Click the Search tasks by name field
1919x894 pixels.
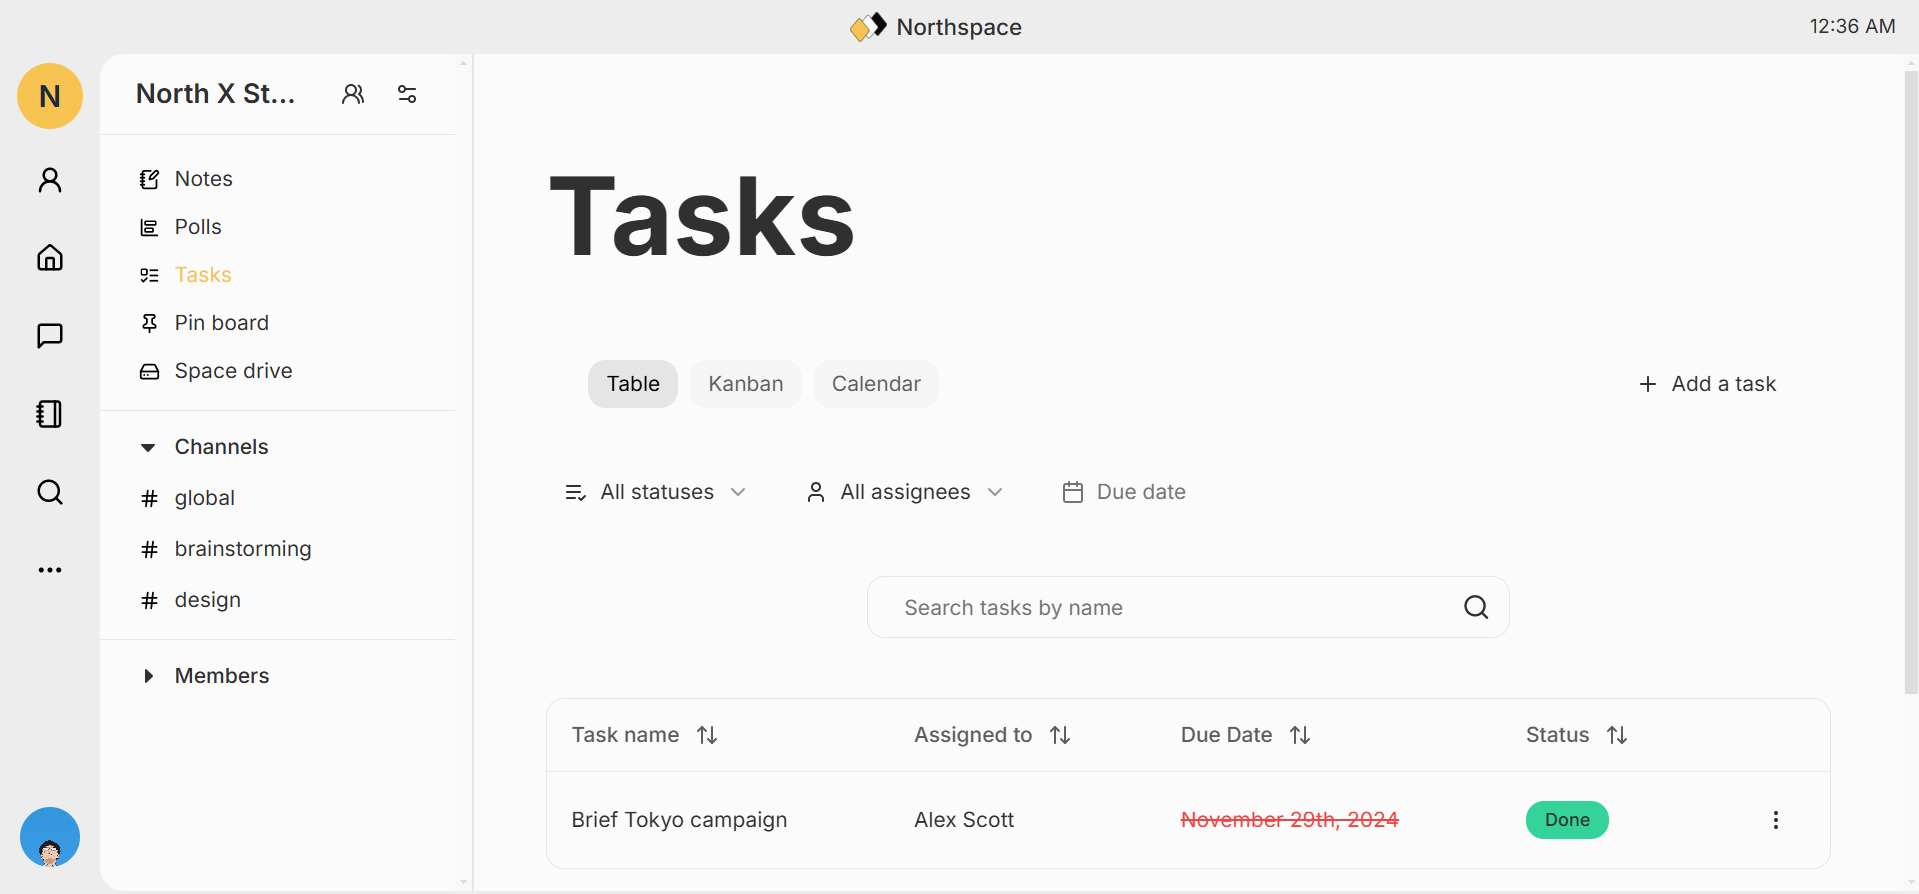coord(1170,608)
